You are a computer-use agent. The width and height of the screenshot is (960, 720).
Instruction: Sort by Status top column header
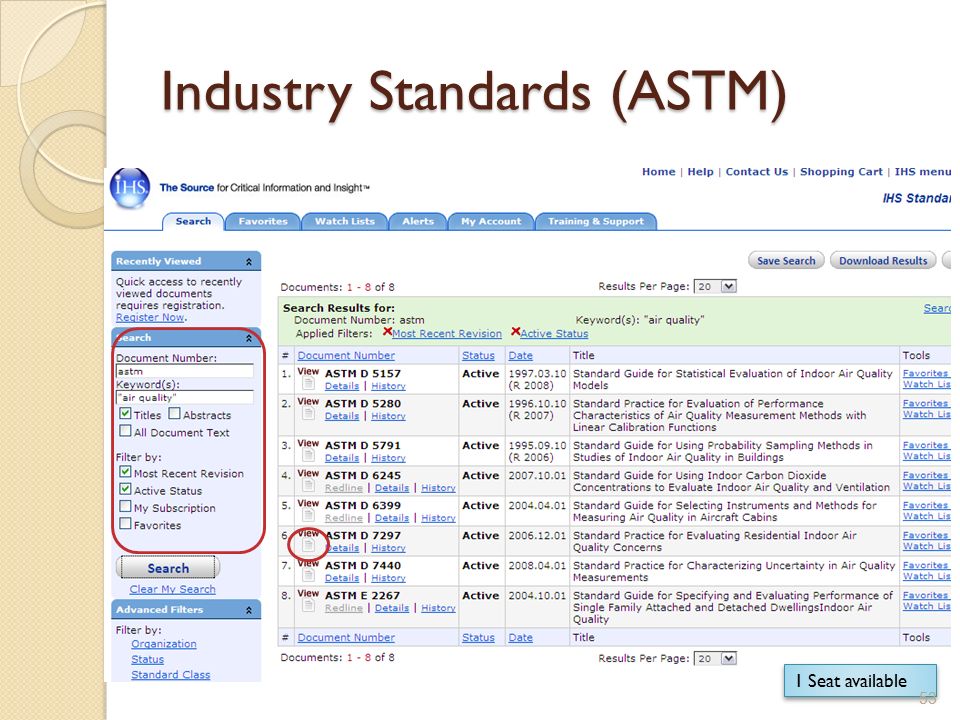point(478,356)
